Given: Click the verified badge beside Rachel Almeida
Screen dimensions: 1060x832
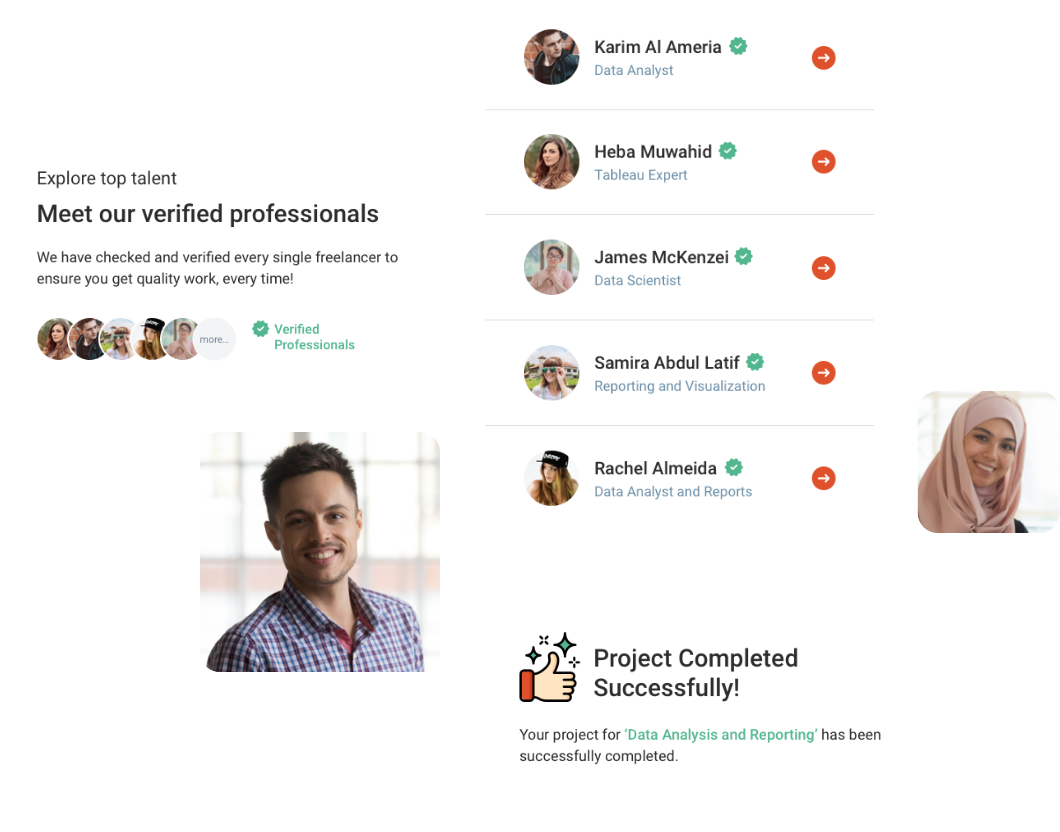Looking at the screenshot, I should (734, 467).
